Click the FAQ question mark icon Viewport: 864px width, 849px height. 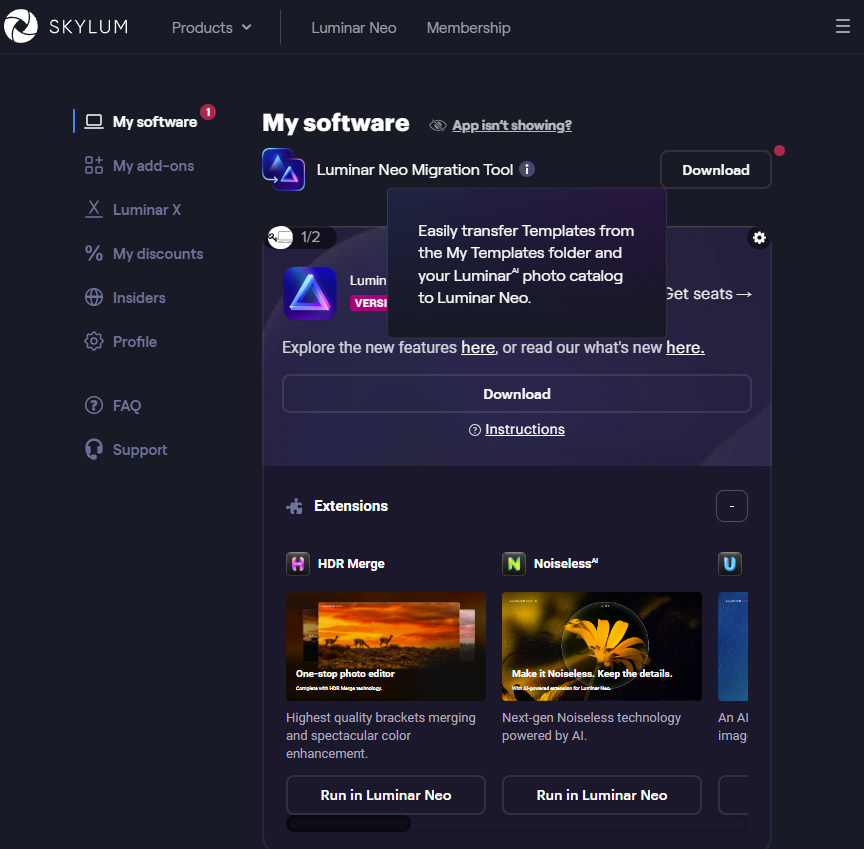pos(94,405)
